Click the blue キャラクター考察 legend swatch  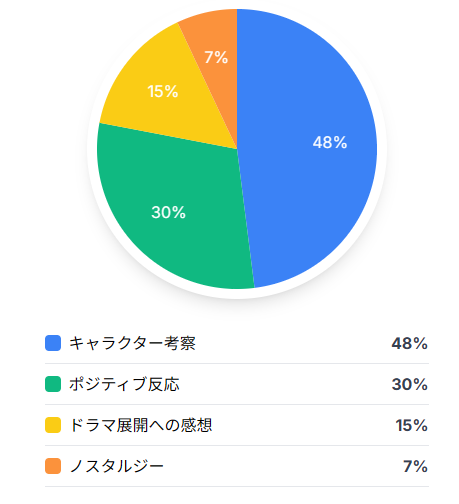[53, 343]
